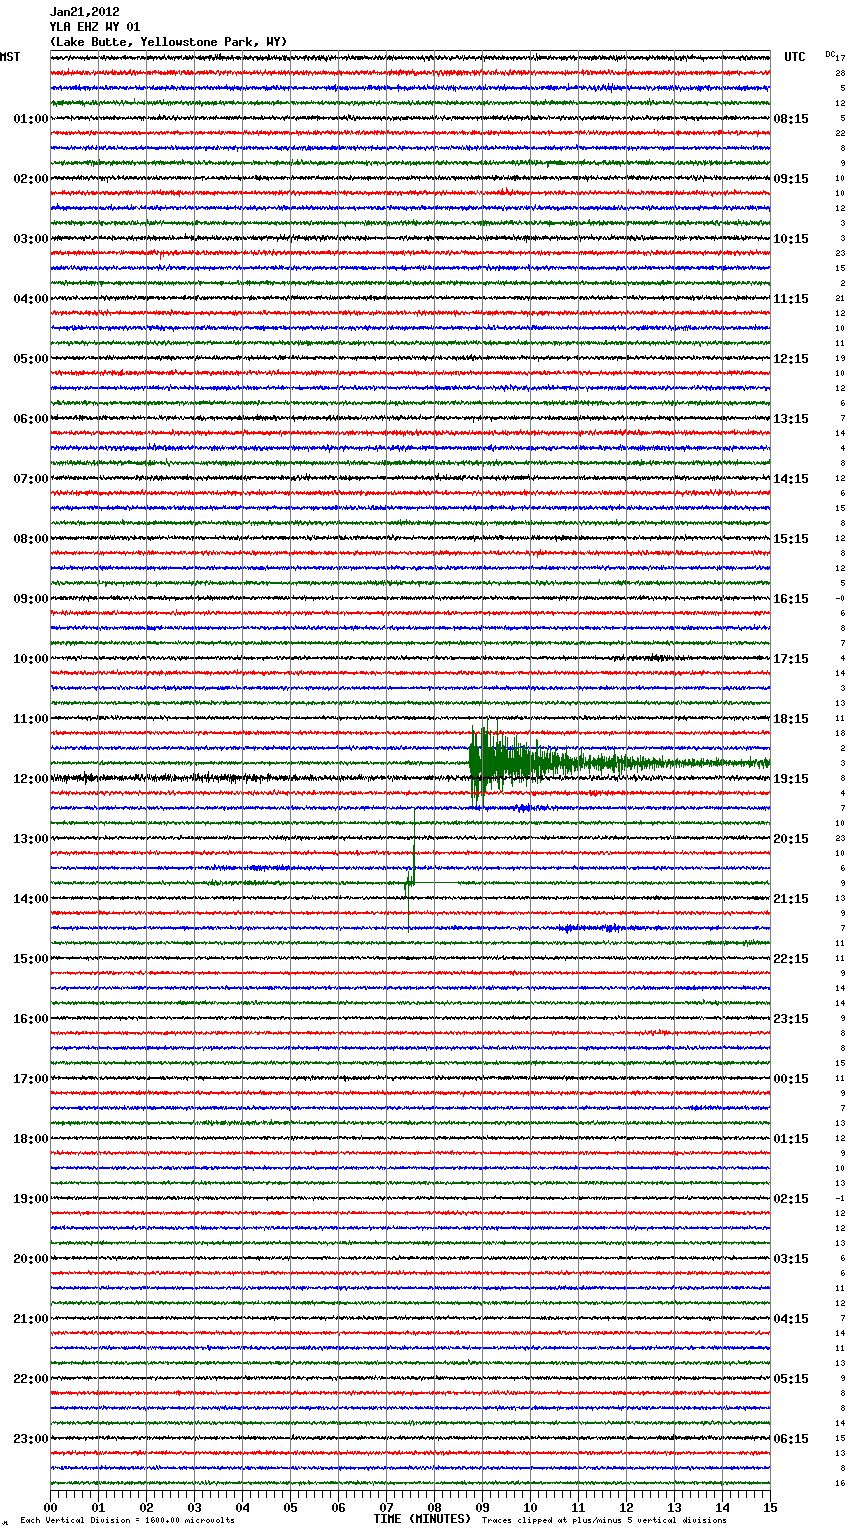Select the 11:00 MST time label
Screen dimensions: 850x1534
31,719
